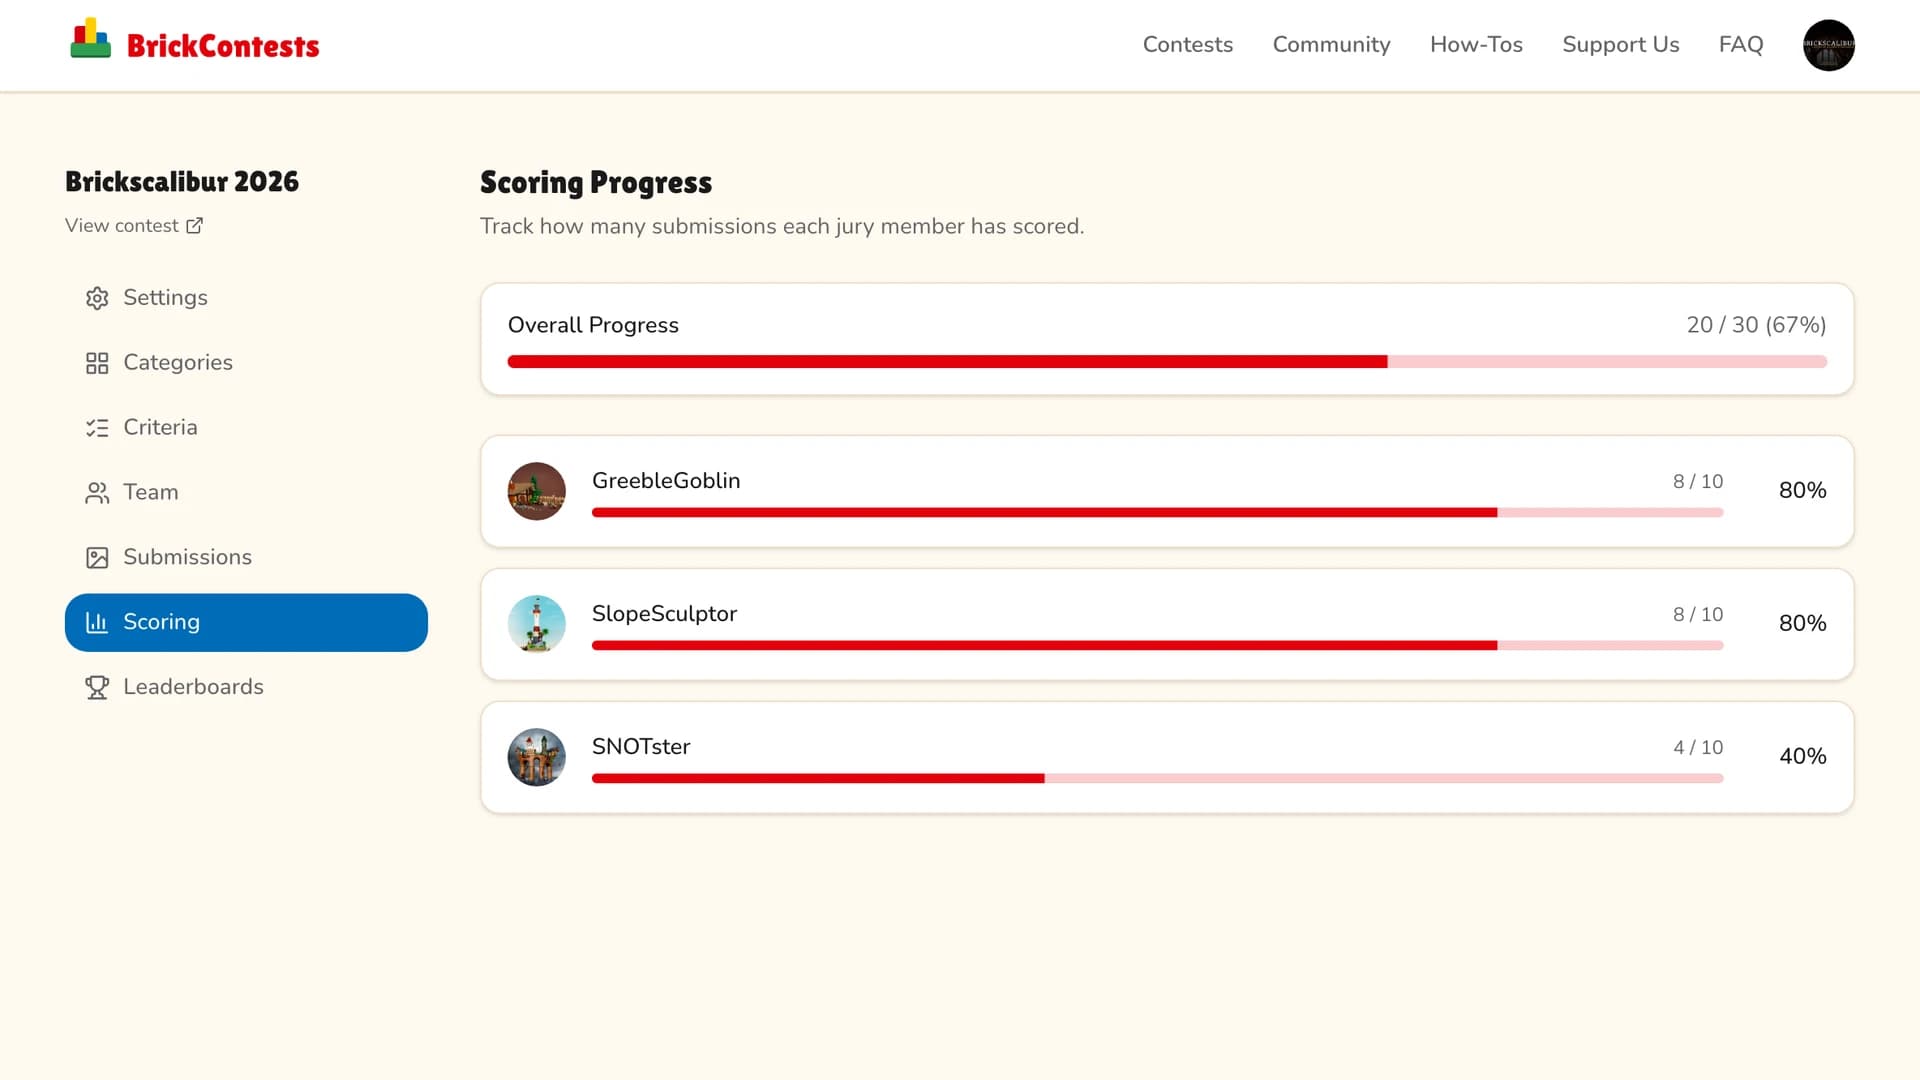Image resolution: width=1920 pixels, height=1080 pixels.
Task: Click the Overall Progress bar
Action: pos(1167,362)
